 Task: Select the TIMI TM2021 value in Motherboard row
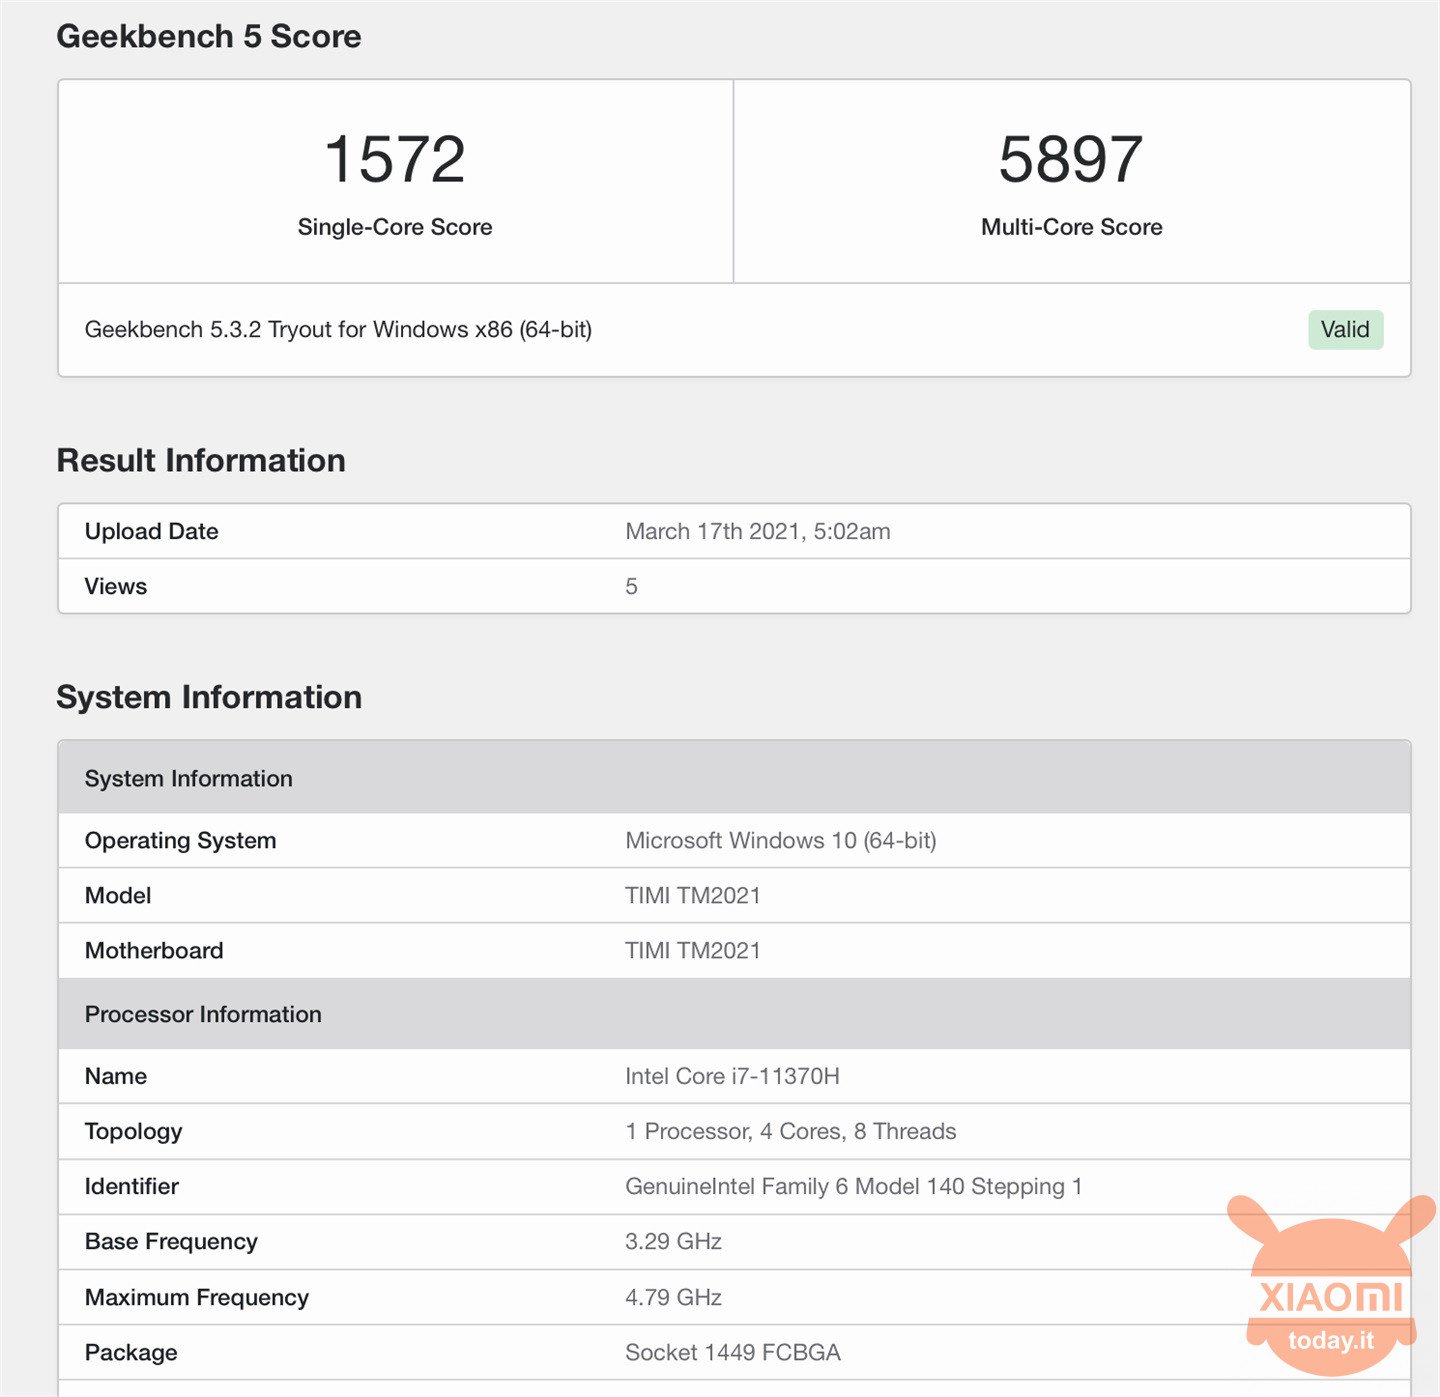point(693,950)
